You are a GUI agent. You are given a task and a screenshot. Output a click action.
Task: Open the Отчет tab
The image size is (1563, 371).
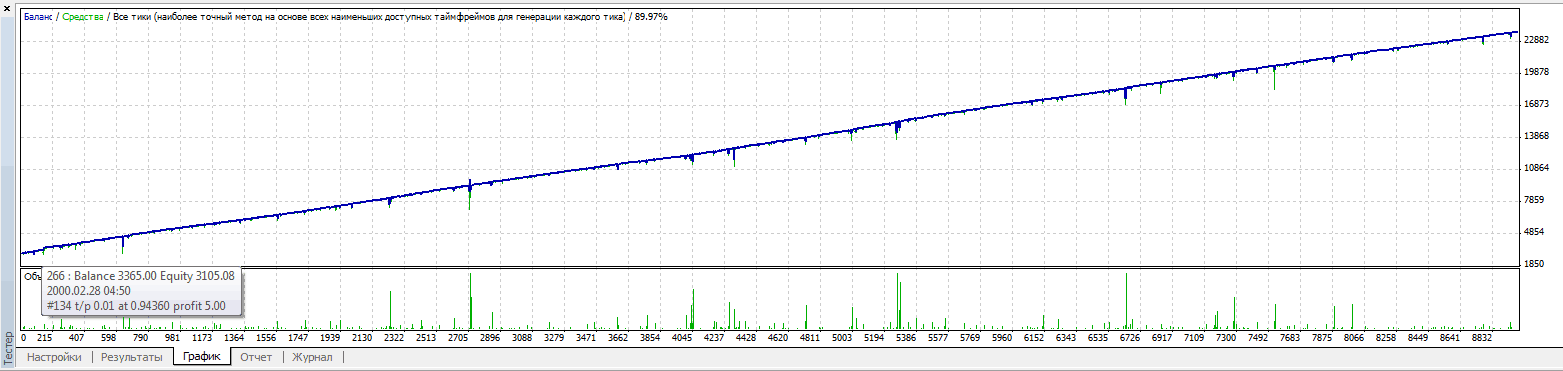click(256, 357)
